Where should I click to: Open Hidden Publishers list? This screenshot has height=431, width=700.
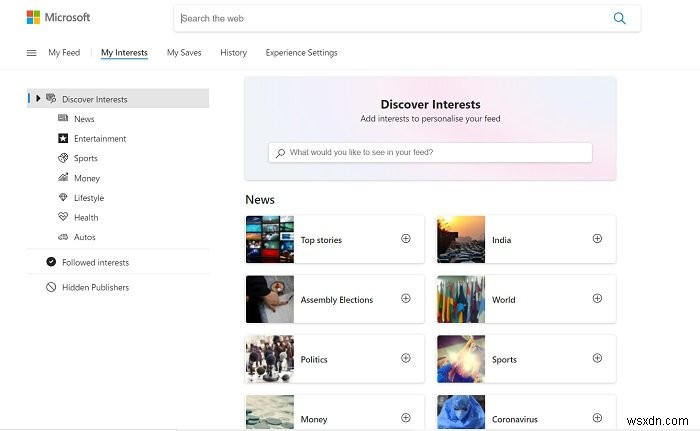coord(96,287)
